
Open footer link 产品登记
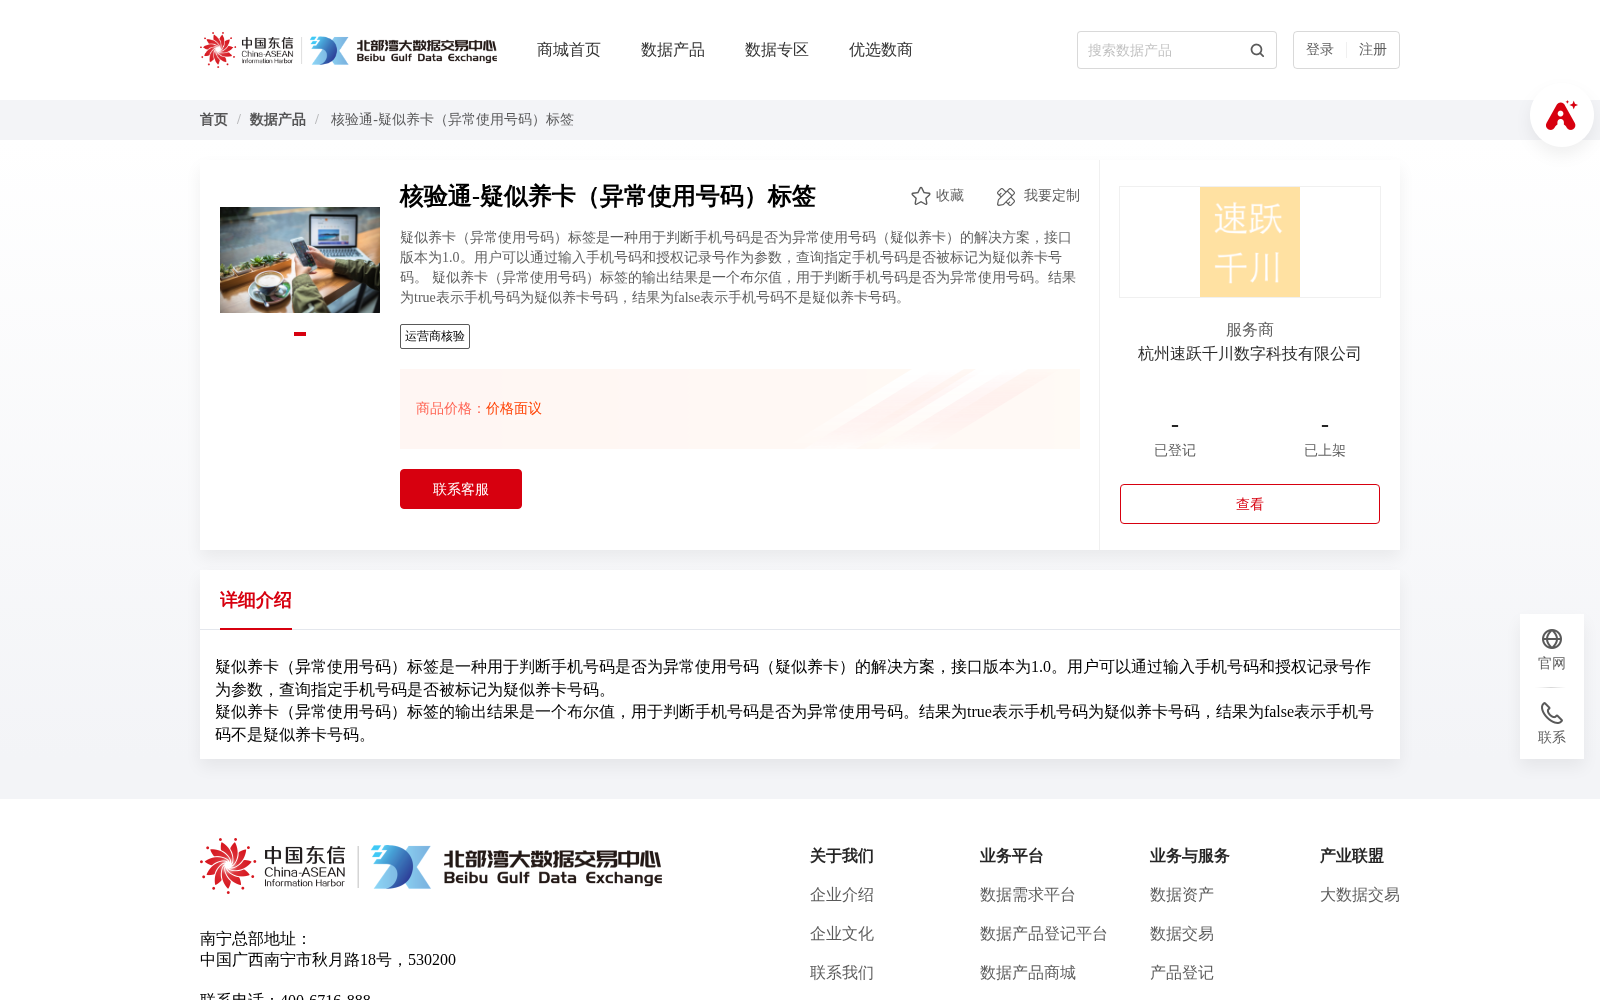coord(1182,973)
